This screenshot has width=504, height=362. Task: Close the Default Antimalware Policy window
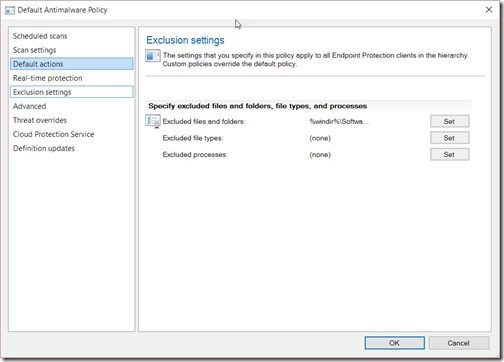[489, 10]
